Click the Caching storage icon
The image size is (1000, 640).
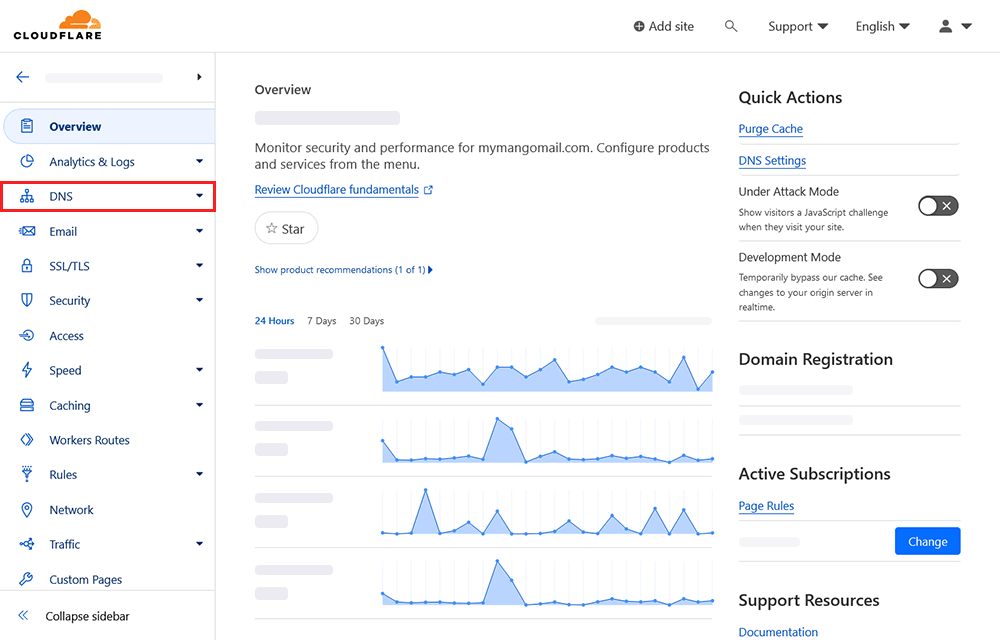[27, 405]
